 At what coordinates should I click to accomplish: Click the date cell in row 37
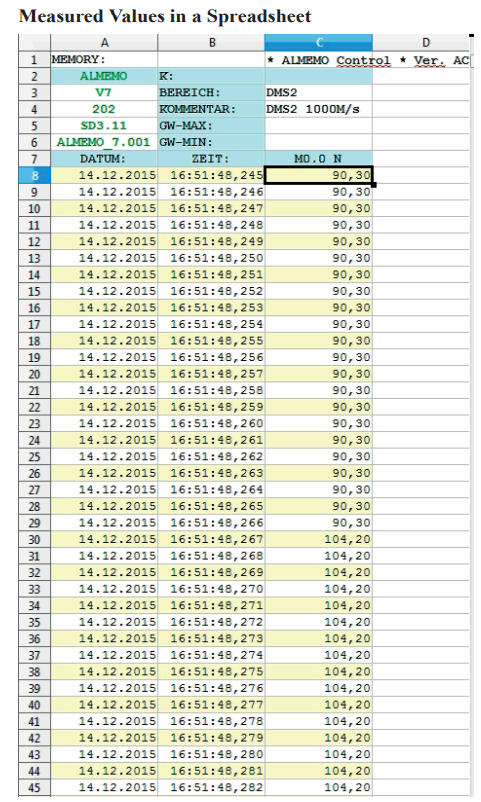(x=104, y=655)
